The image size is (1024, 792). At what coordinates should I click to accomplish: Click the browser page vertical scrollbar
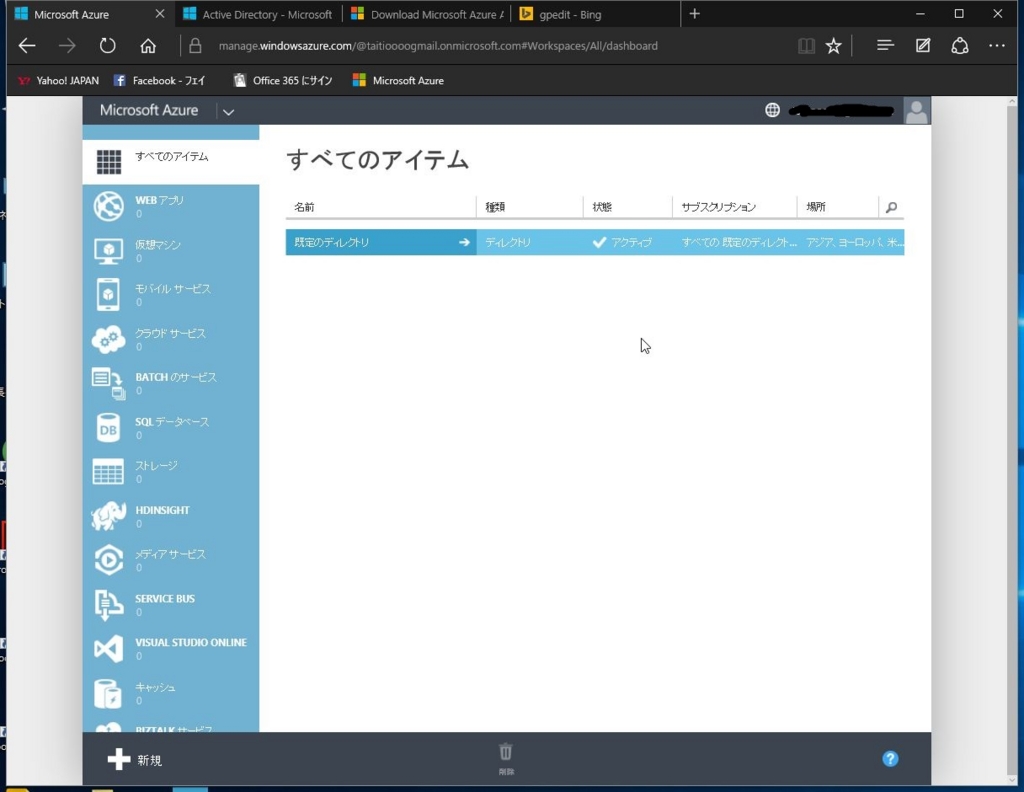tap(1012, 442)
